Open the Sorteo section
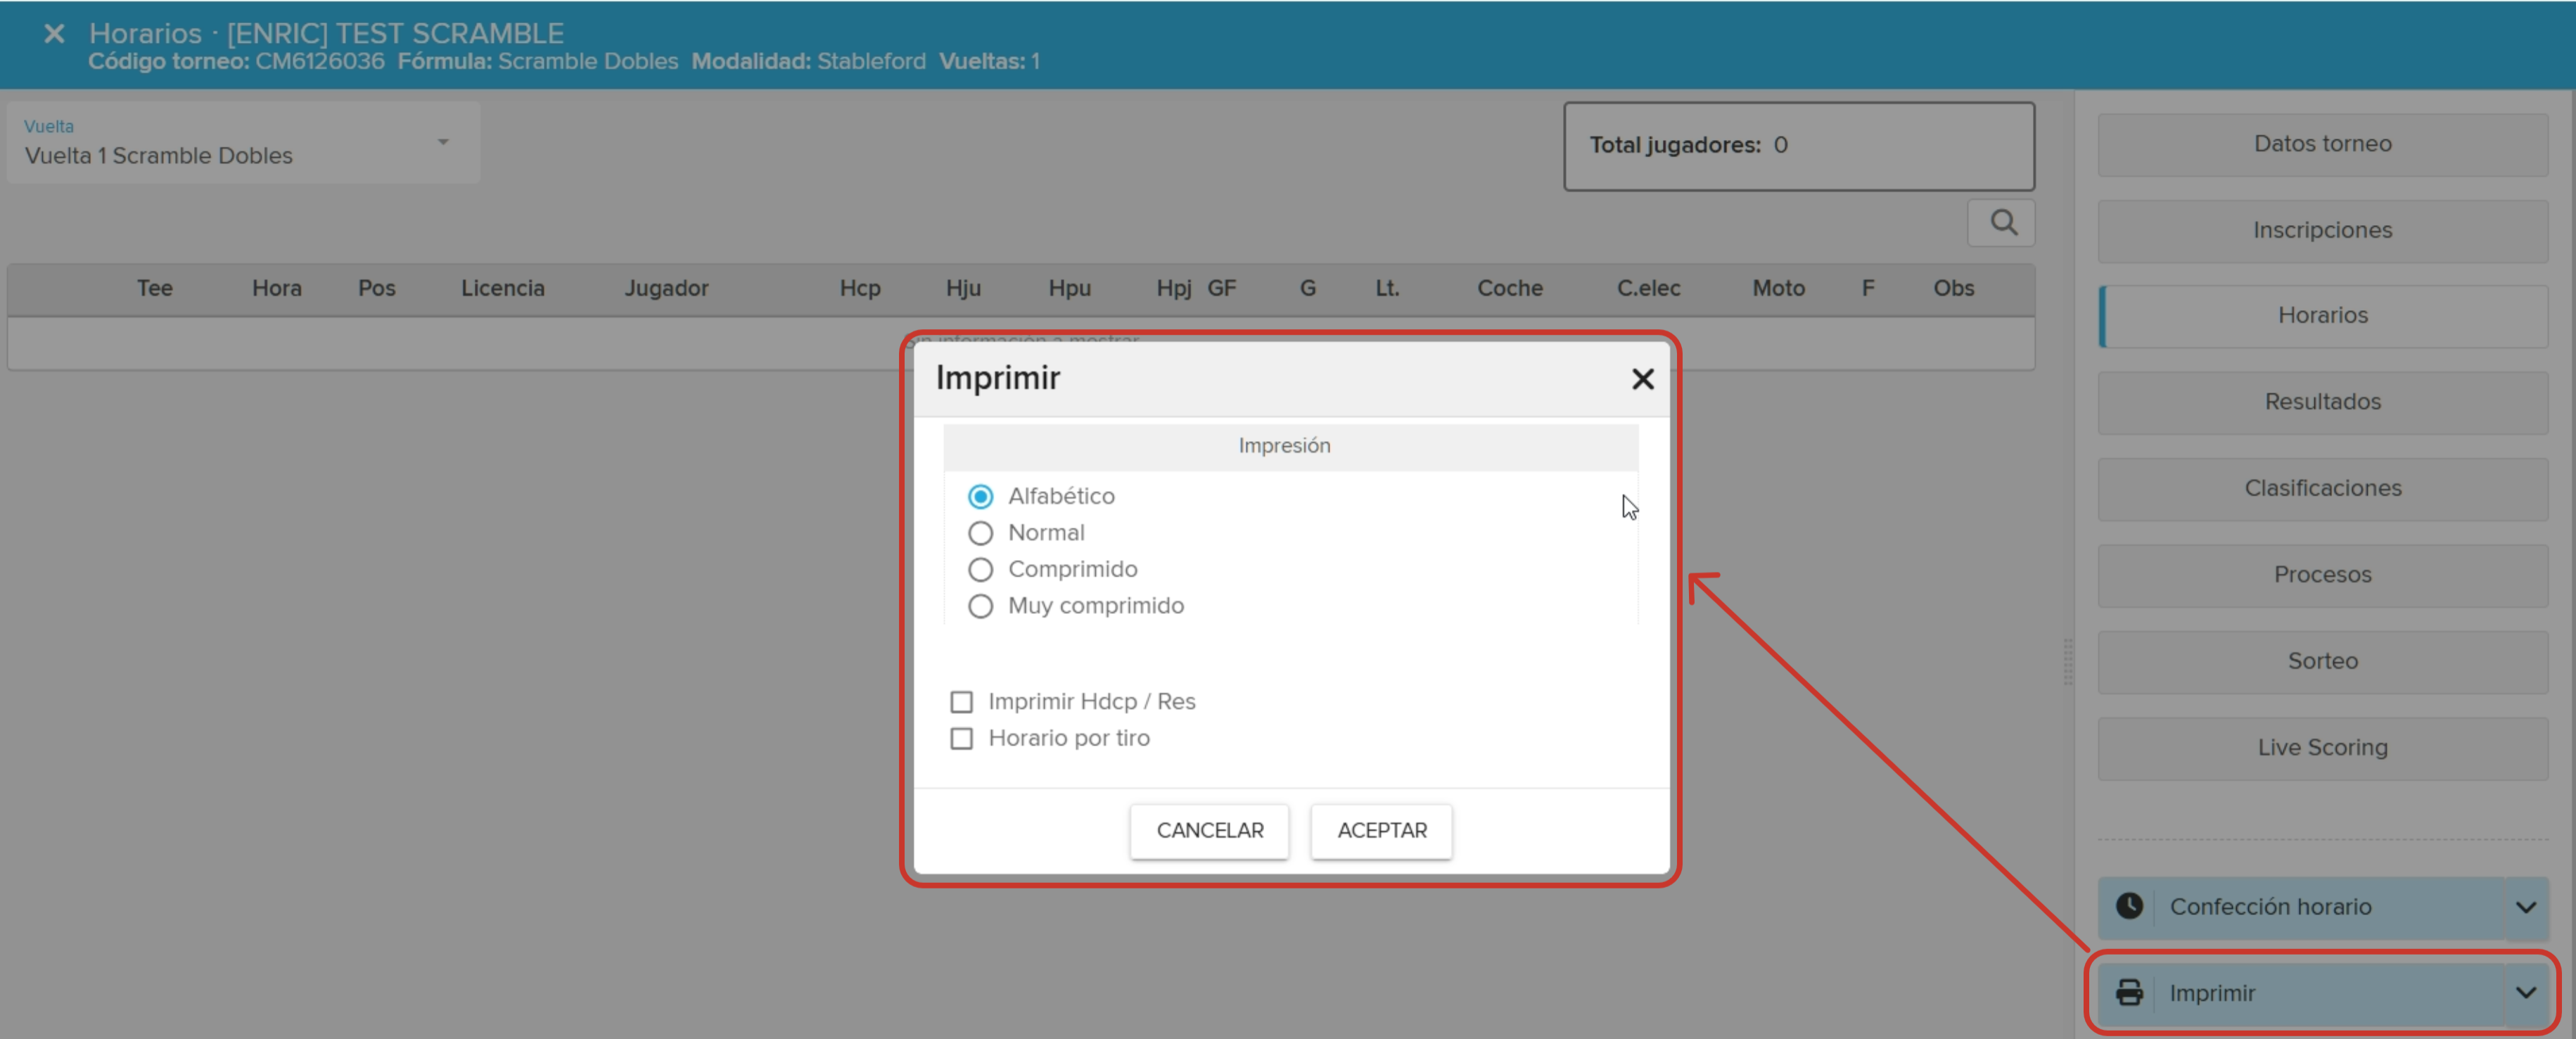2576x1039 pixels. point(2322,661)
